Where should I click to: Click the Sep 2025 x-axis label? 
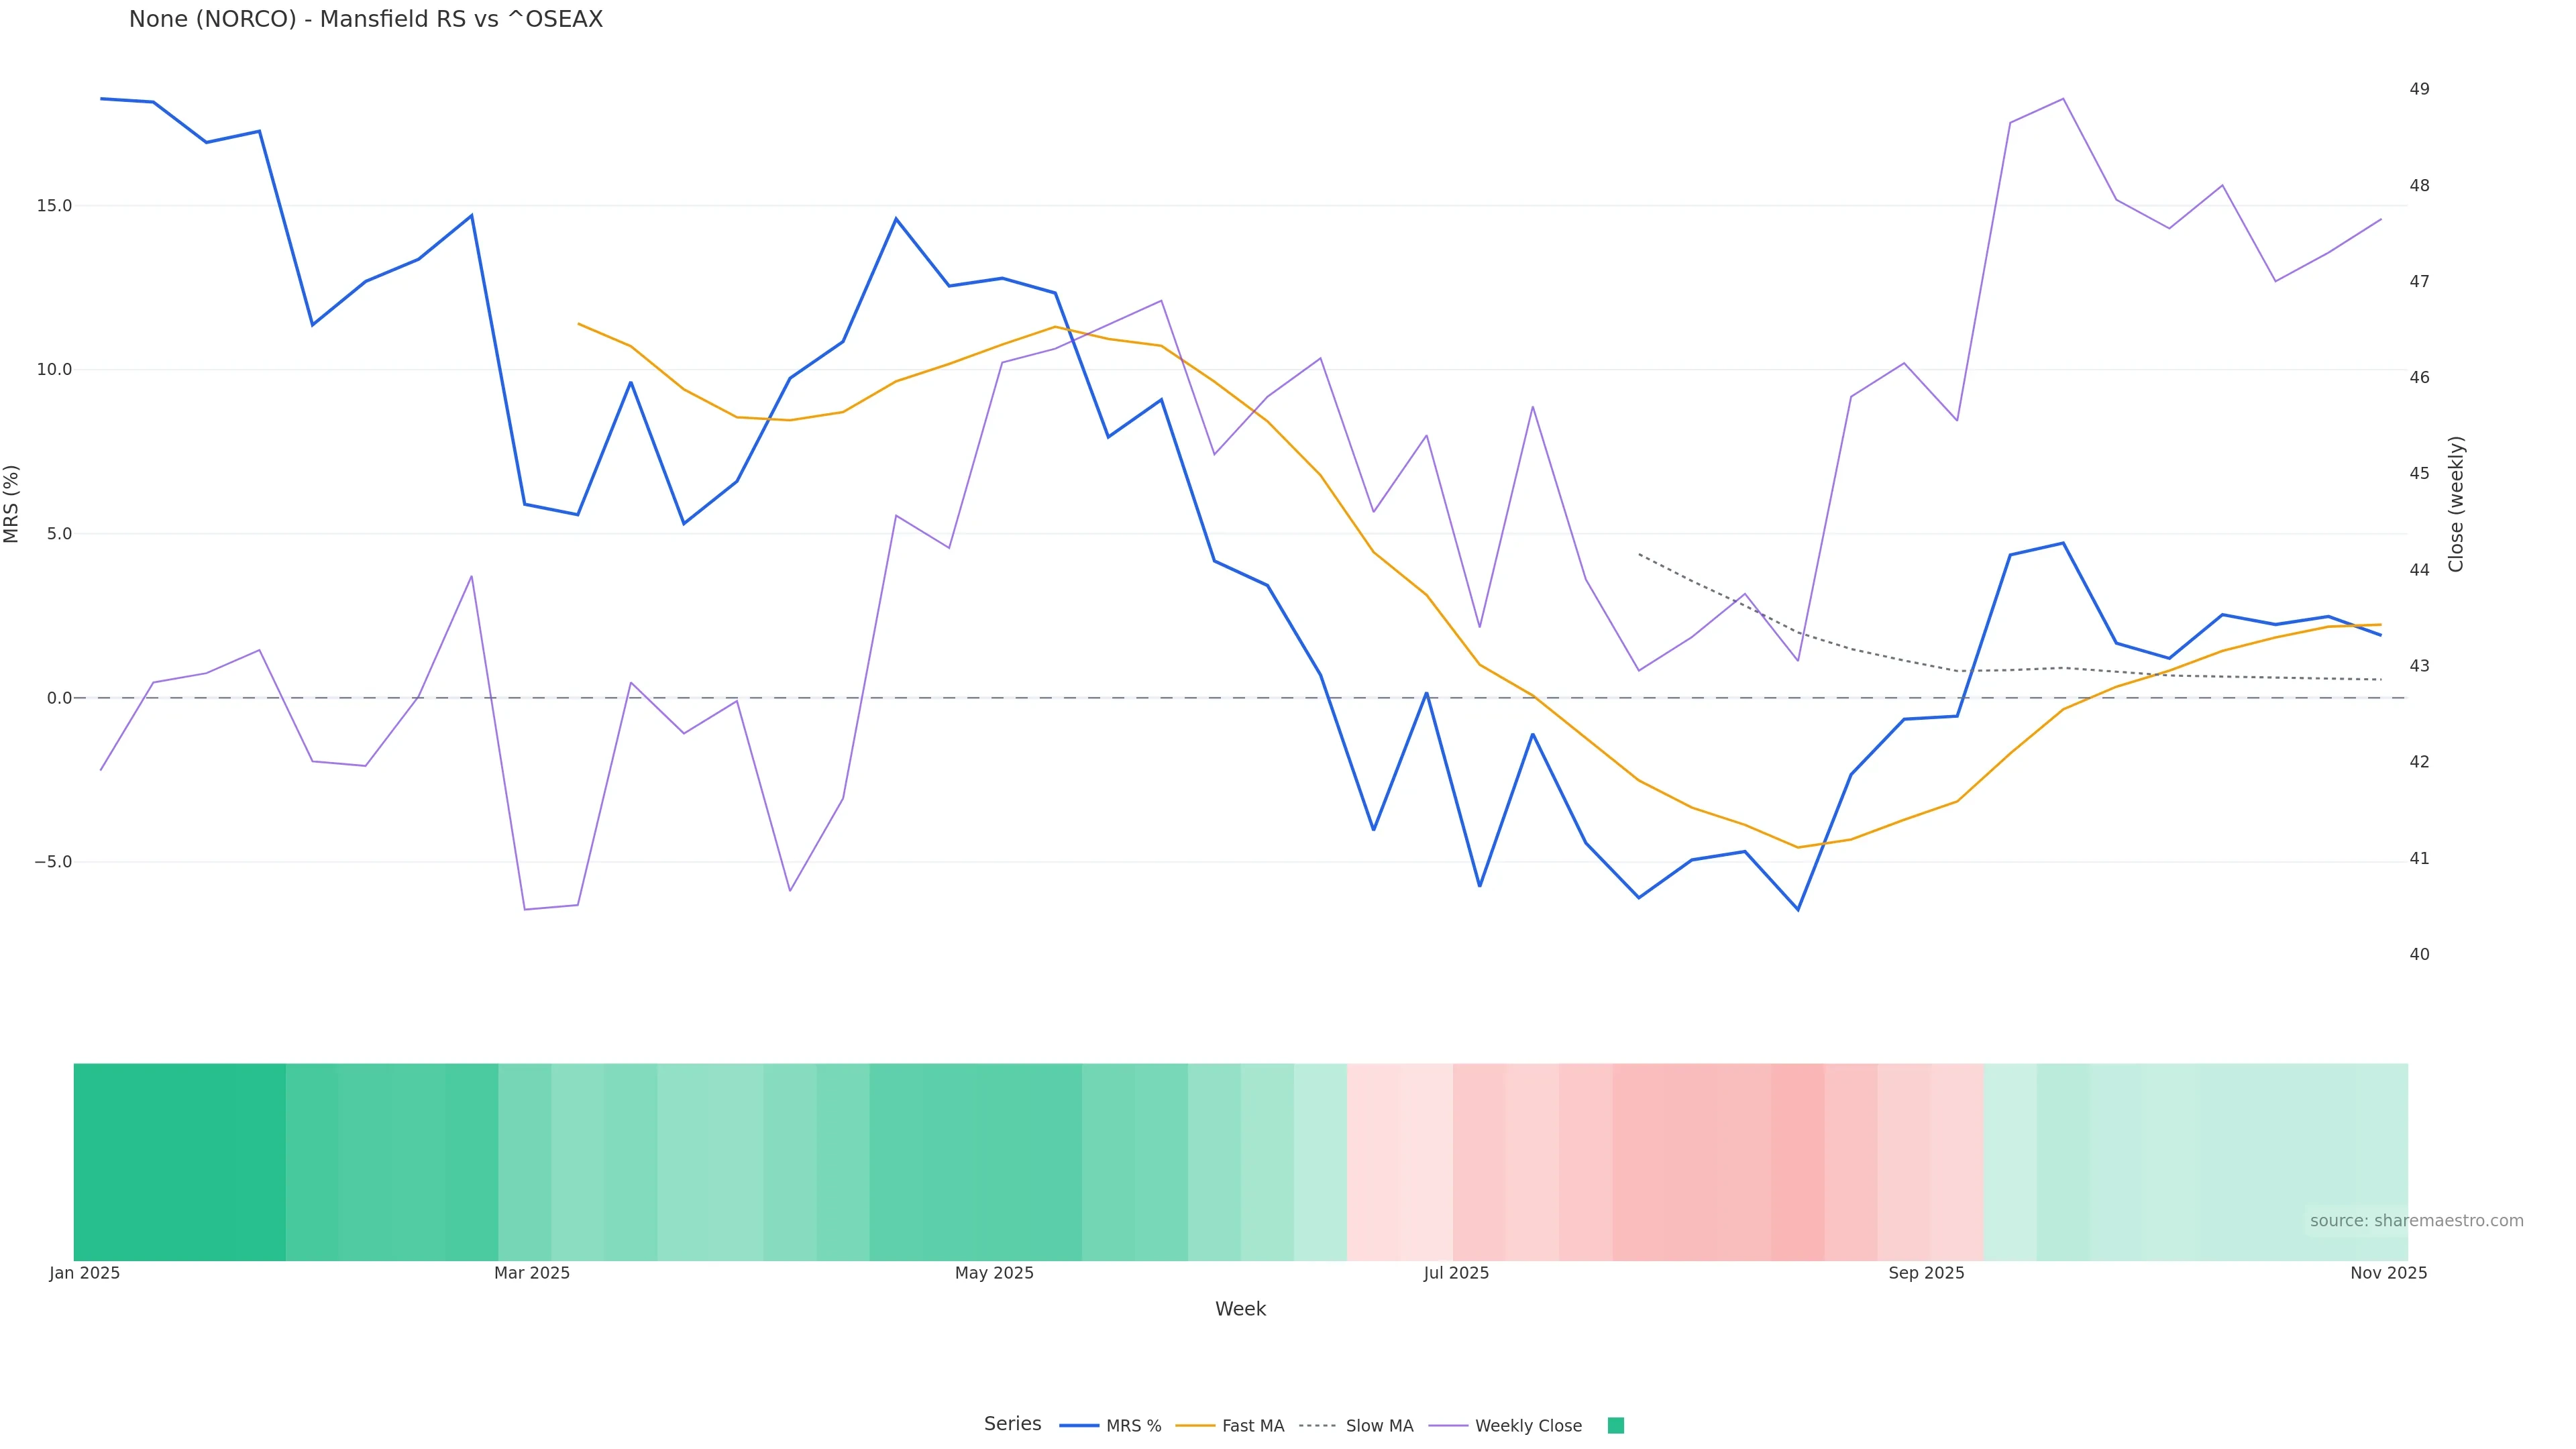1926,1273
